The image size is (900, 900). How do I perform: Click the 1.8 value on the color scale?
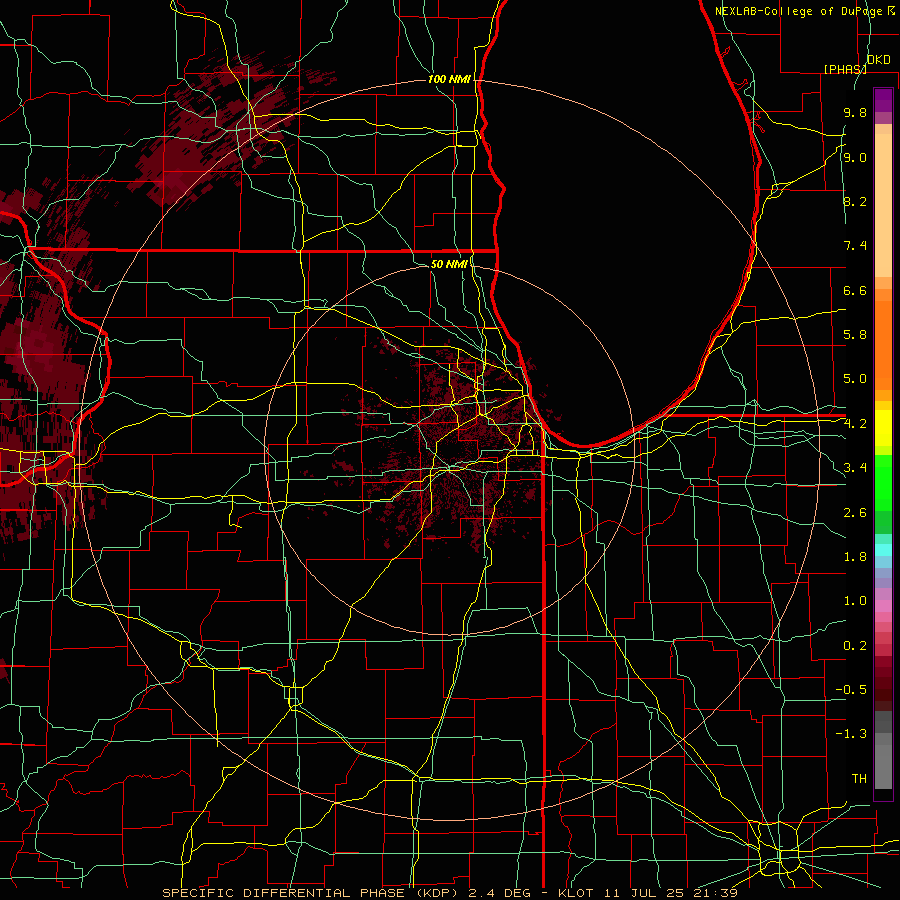tap(855, 557)
